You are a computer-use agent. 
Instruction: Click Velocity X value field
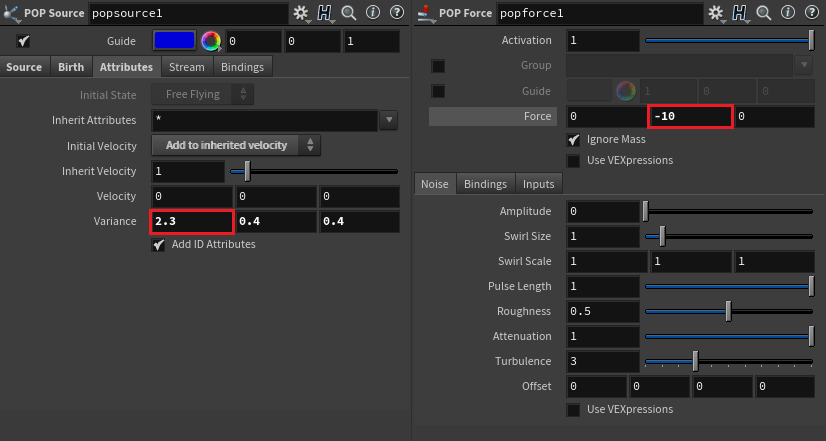[x=192, y=197]
